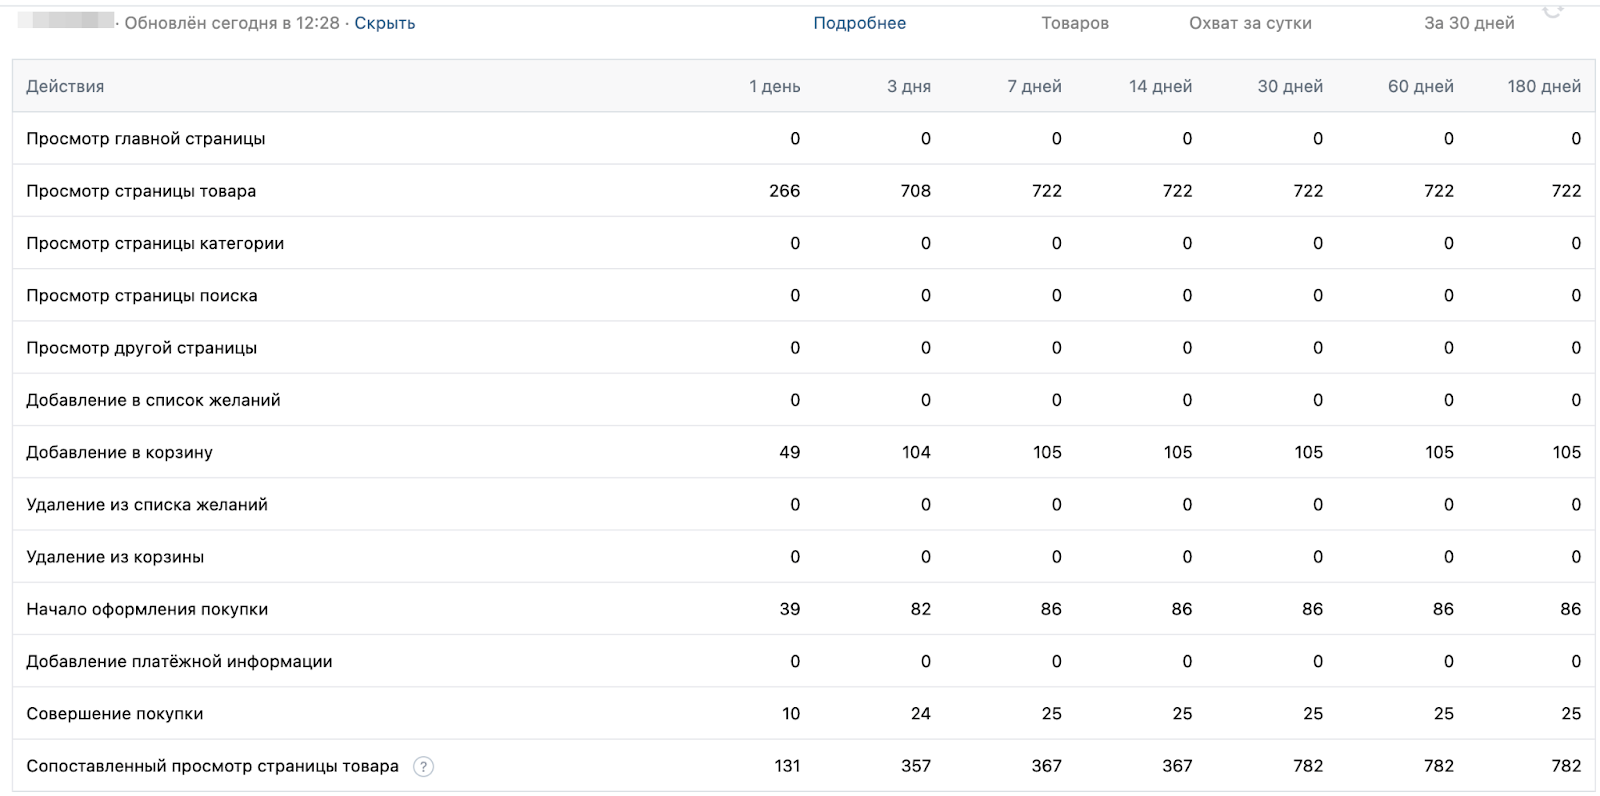This screenshot has width=1600, height=796.
Task: Select the 7 дней column header
Action: click(x=1034, y=86)
